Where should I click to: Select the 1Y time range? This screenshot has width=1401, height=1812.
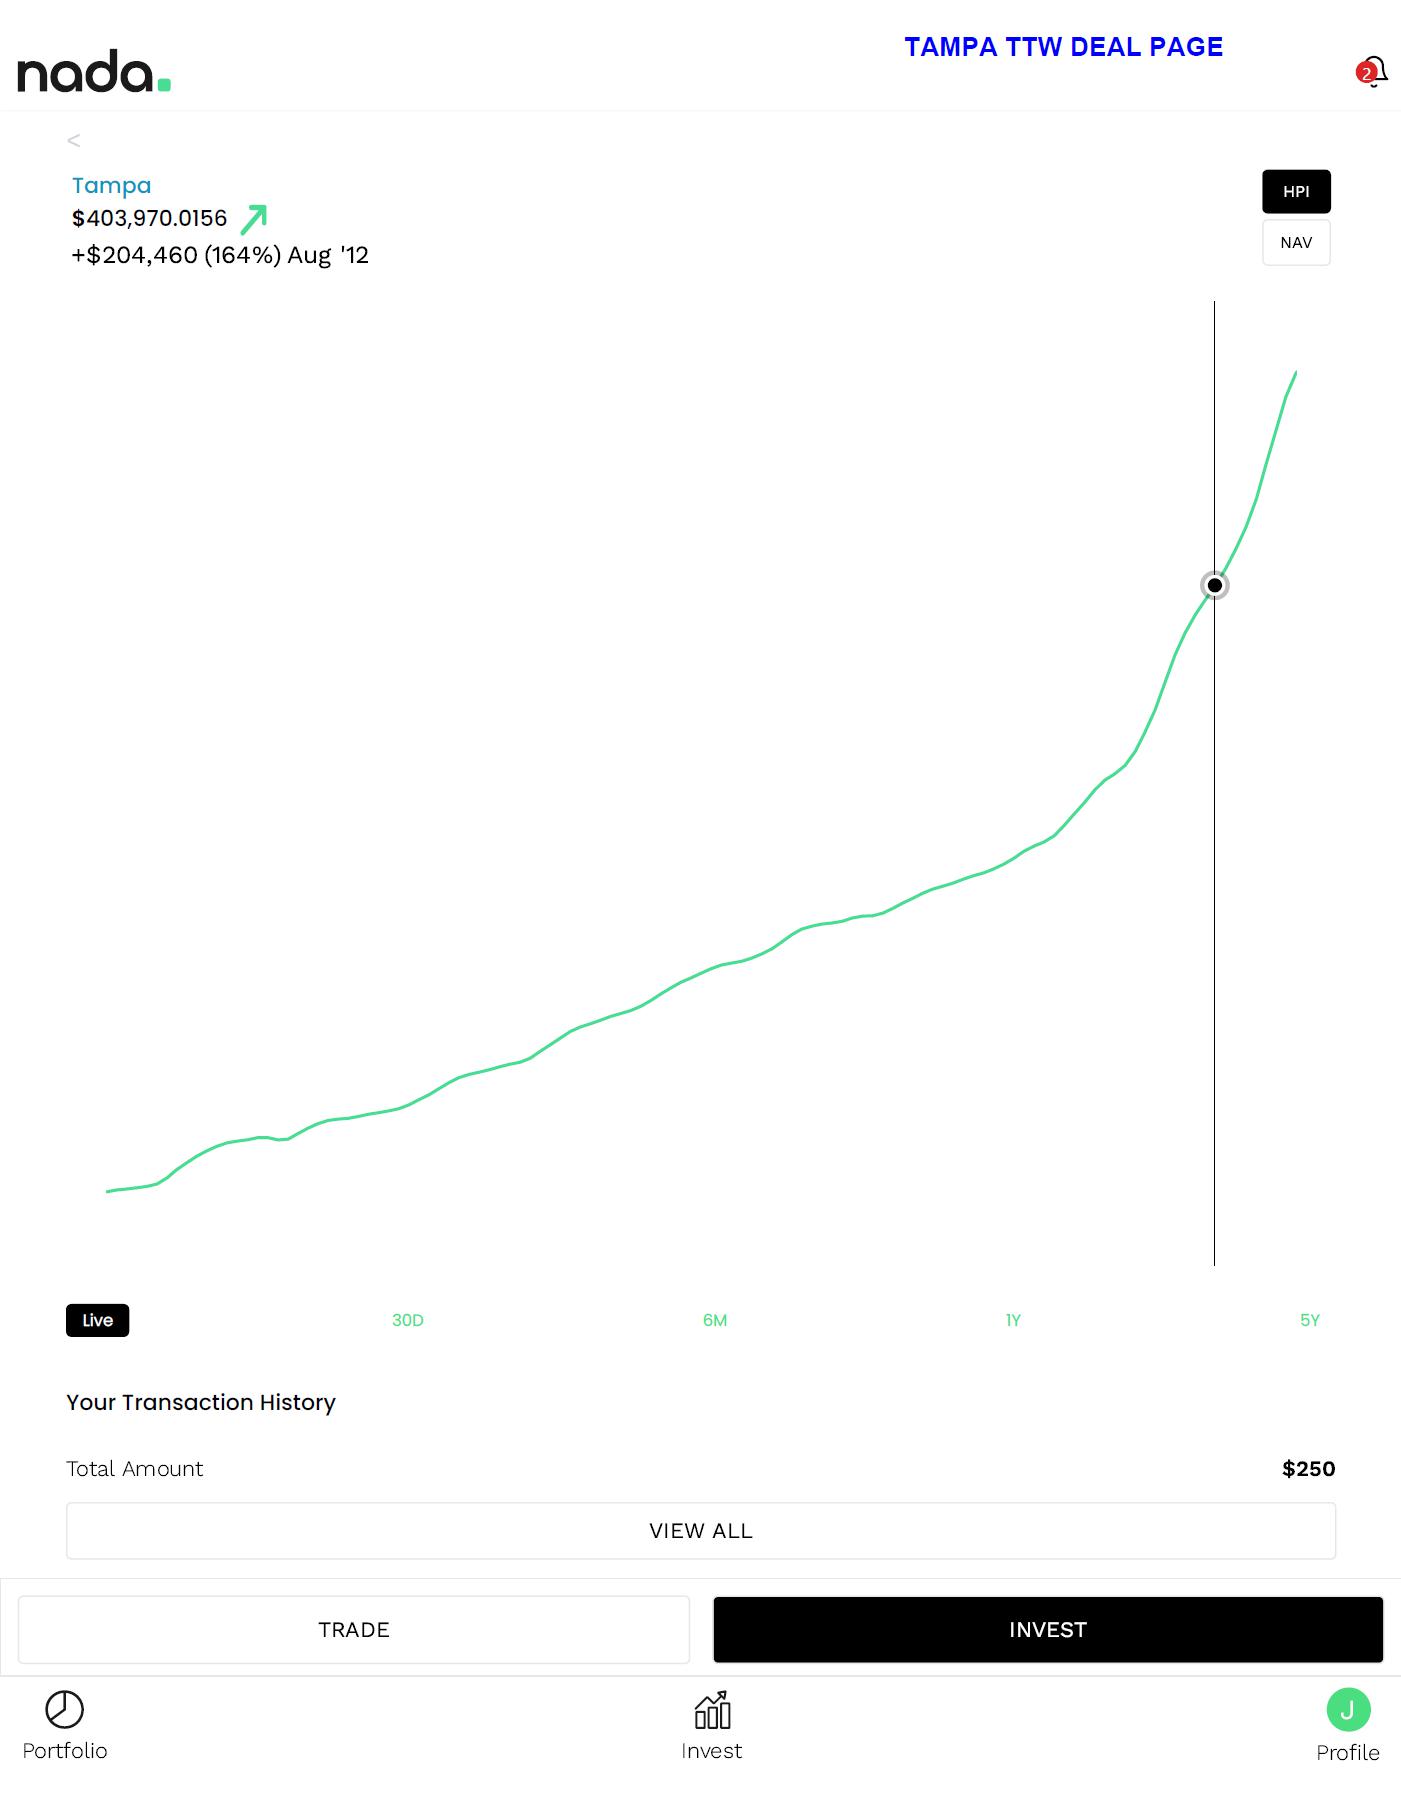1013,1320
